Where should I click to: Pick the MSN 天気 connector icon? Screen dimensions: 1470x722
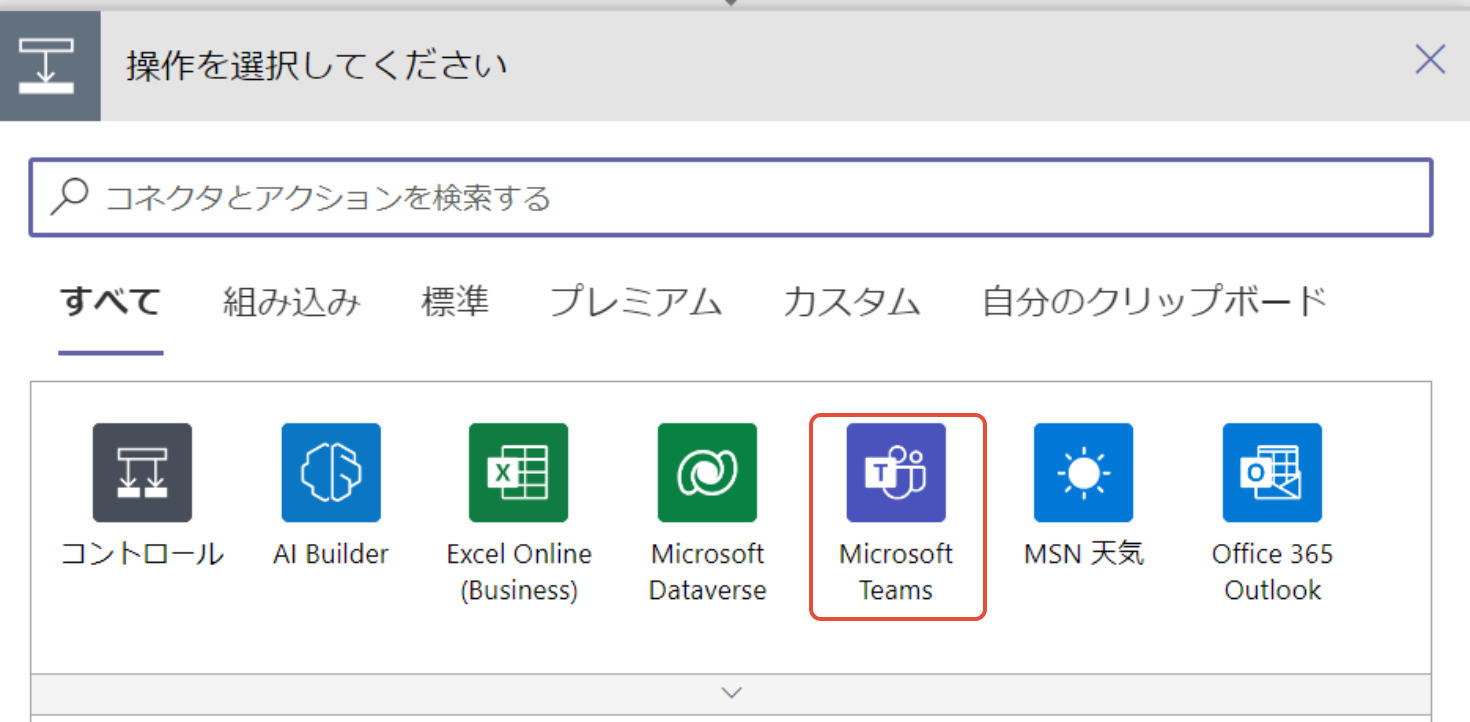pos(1084,472)
